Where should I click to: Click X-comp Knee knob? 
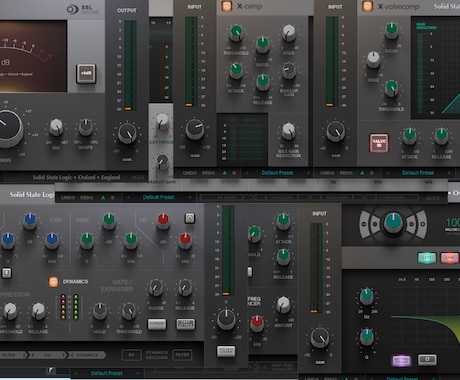pos(289,33)
